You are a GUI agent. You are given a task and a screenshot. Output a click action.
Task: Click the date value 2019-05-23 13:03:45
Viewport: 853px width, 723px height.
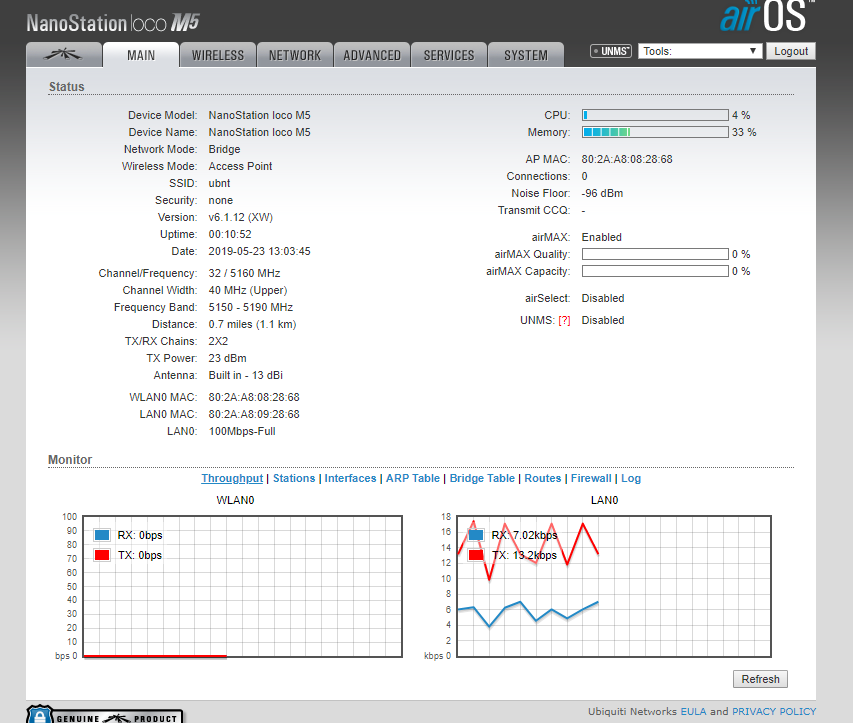tap(259, 251)
